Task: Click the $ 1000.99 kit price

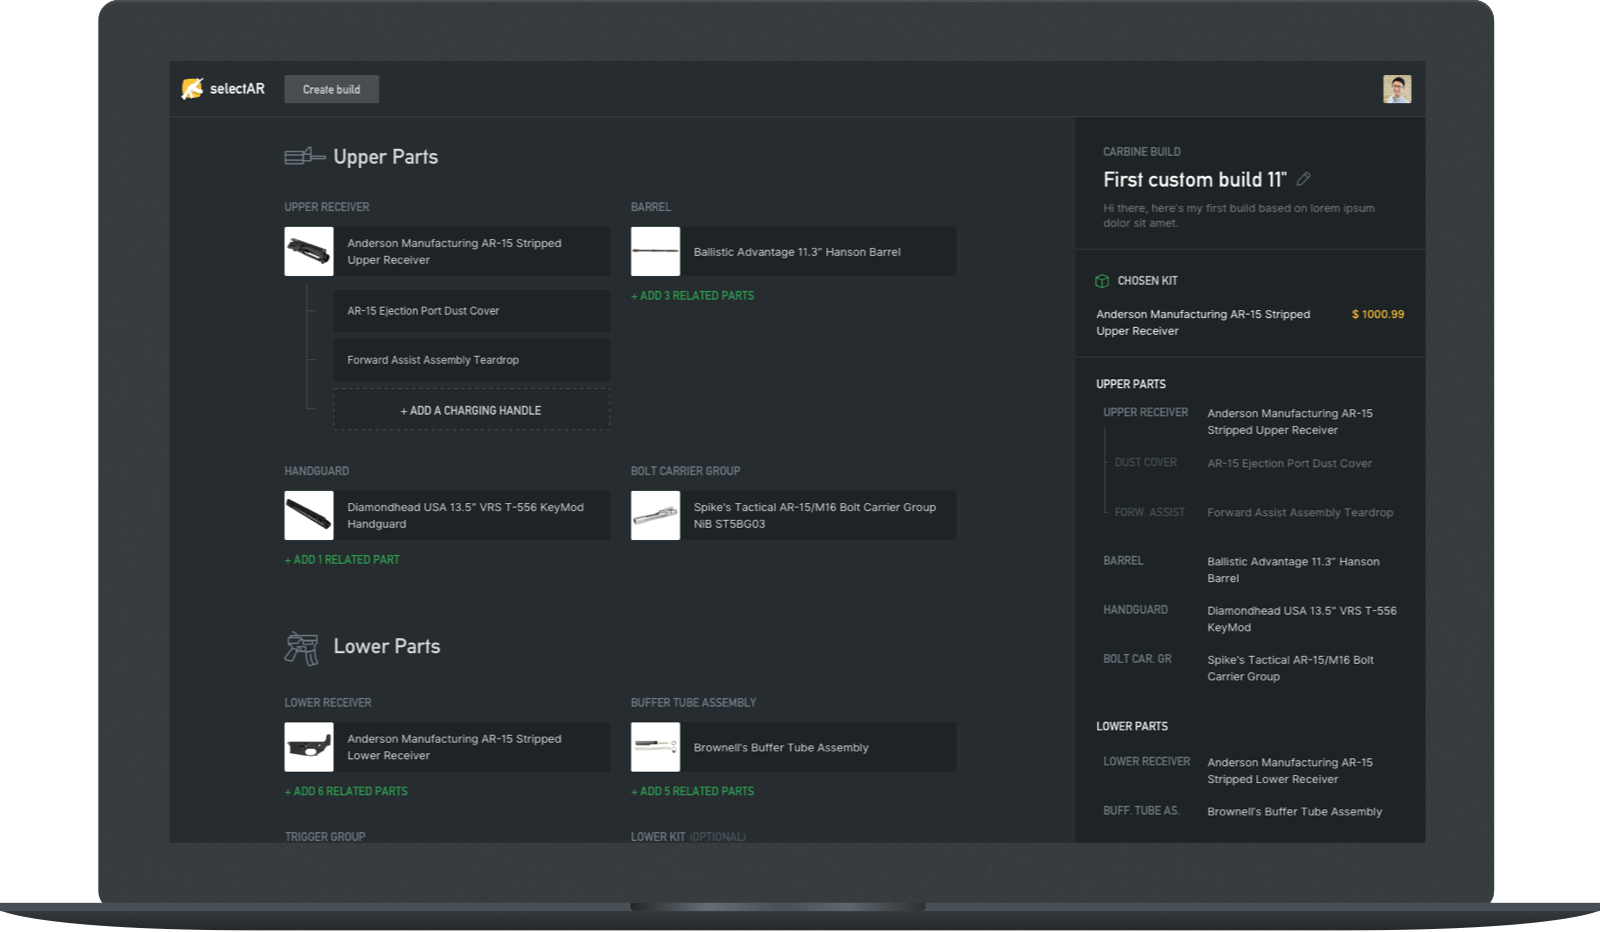Action: 1377,314
